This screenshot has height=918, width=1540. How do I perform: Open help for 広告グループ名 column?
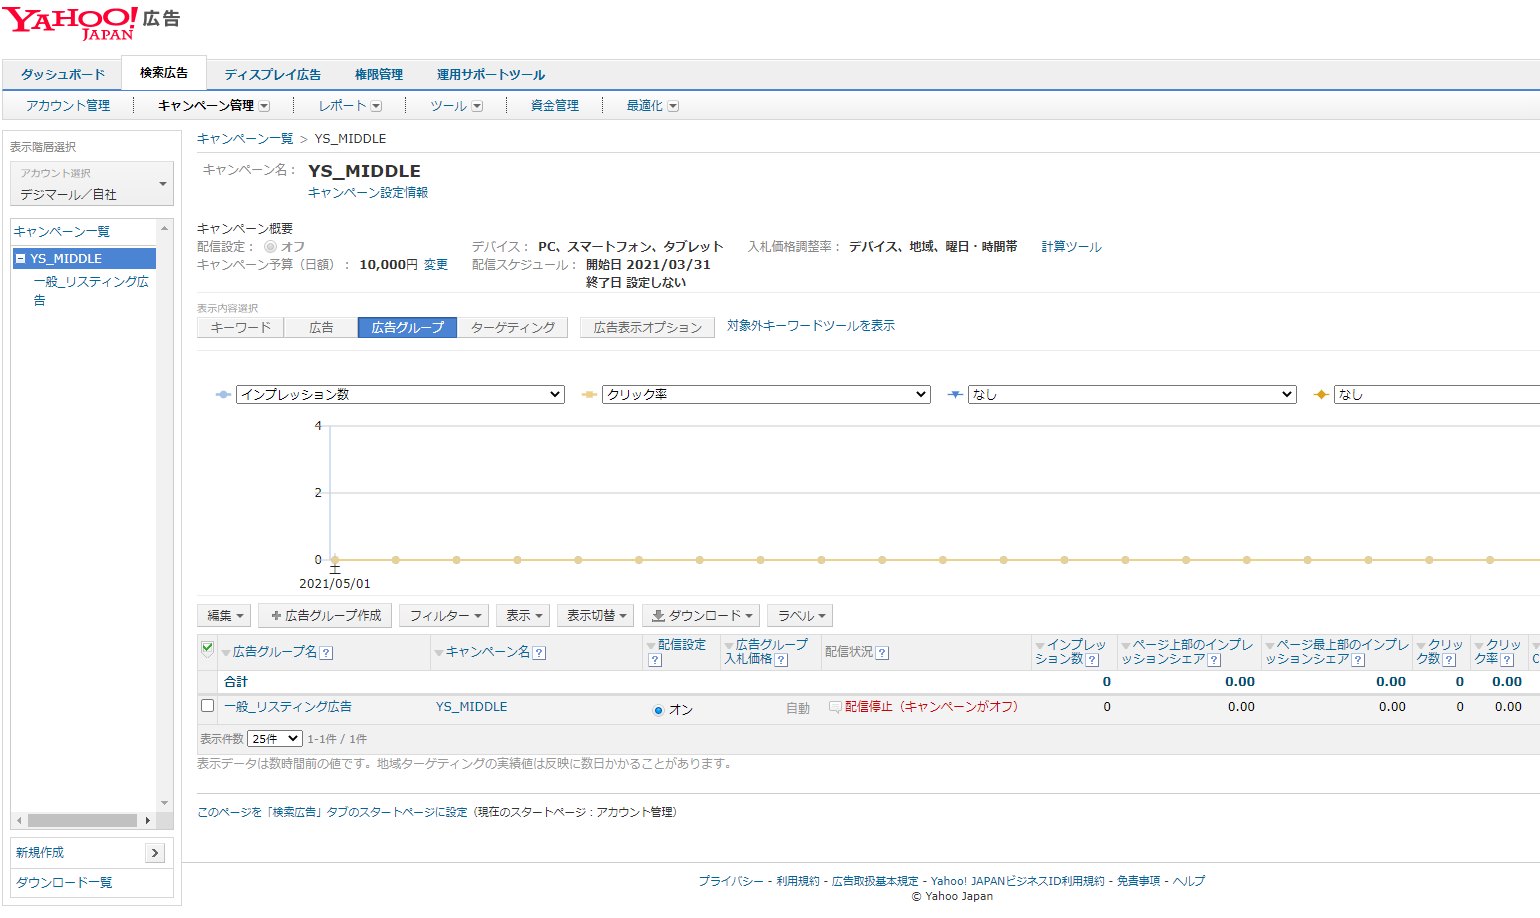click(x=326, y=653)
